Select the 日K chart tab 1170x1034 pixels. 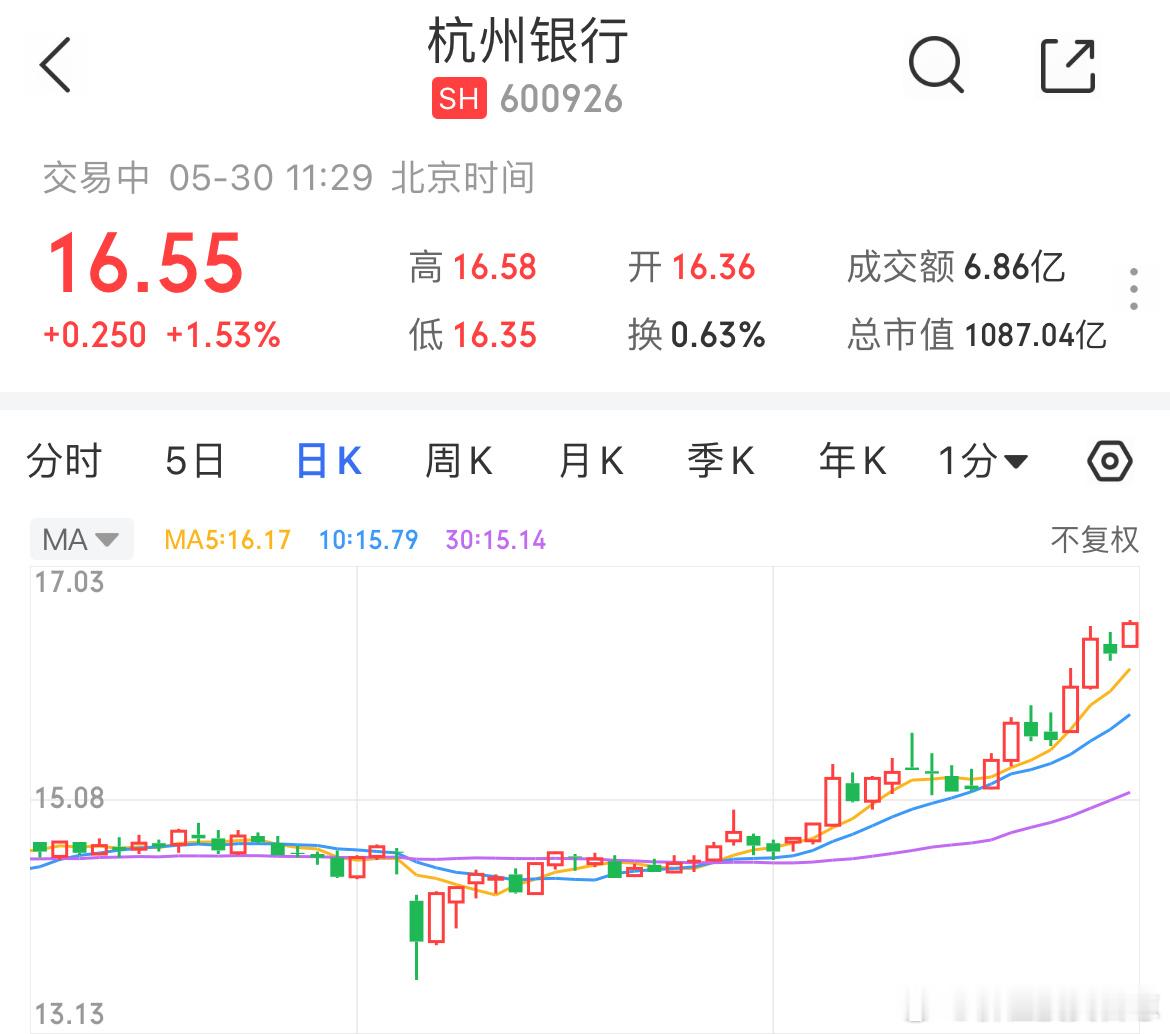click(328, 460)
